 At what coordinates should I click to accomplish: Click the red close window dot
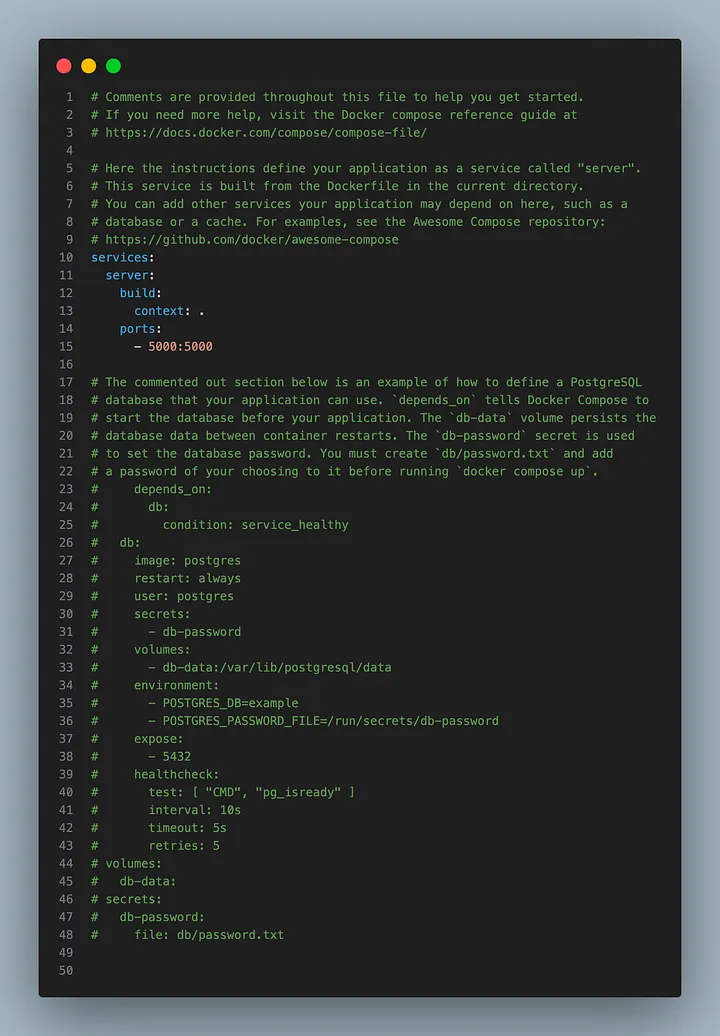64,66
